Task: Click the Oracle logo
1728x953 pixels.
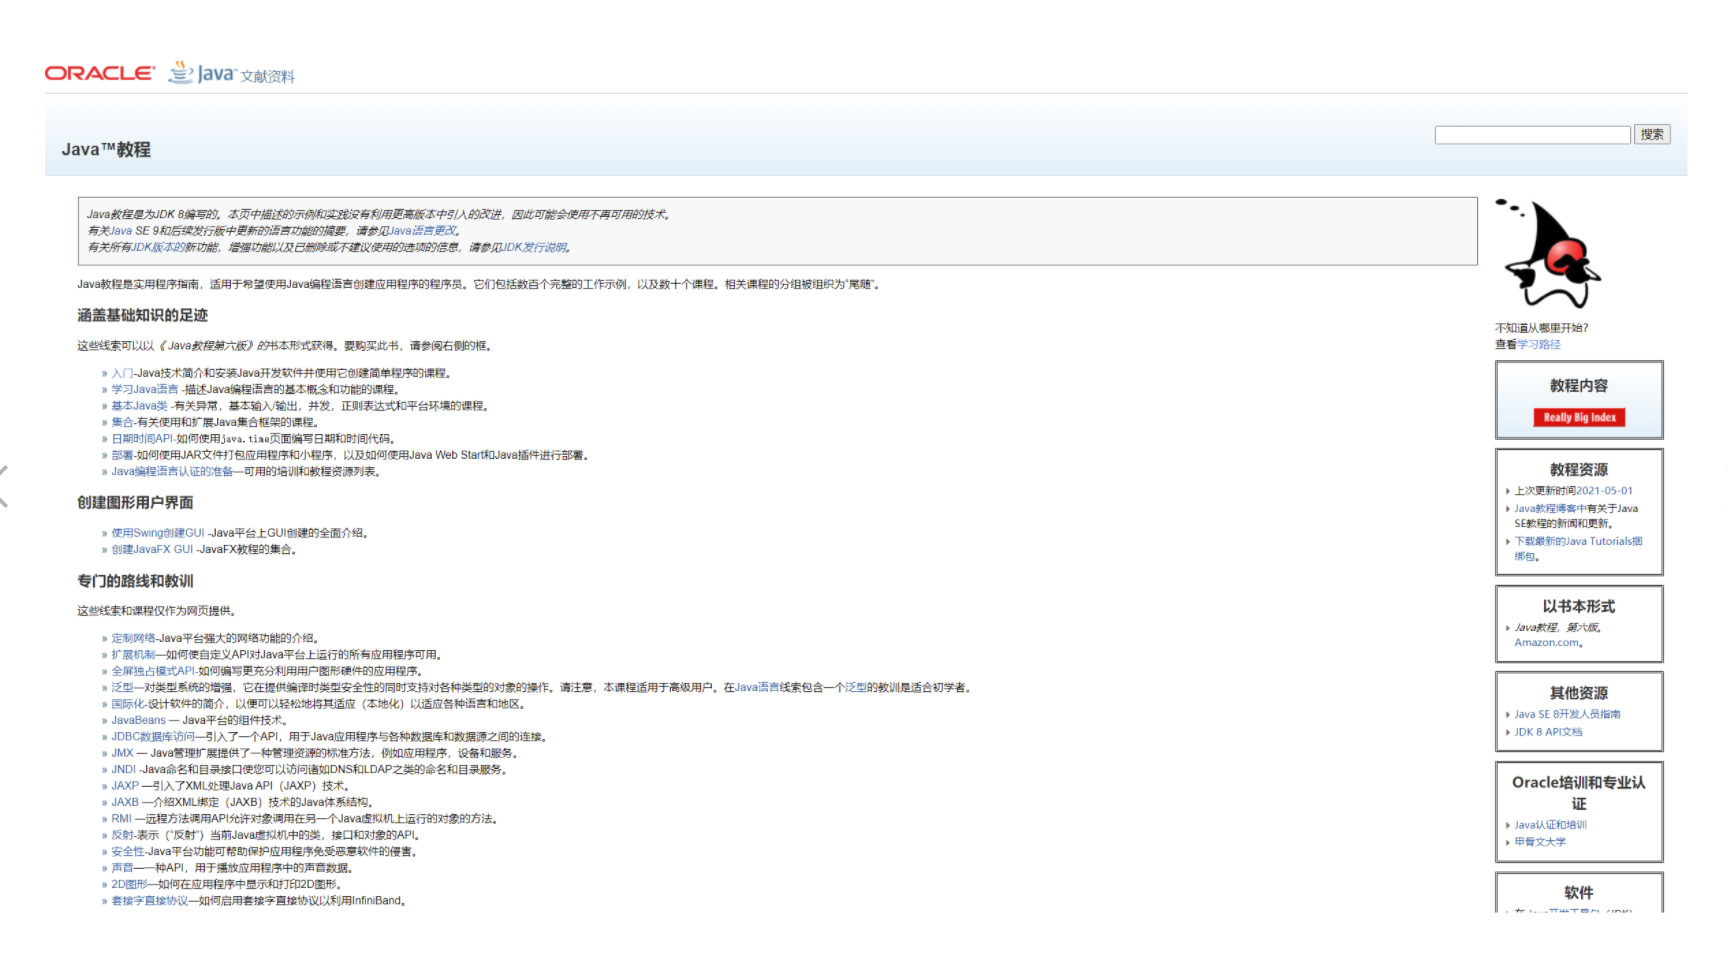Action: click(x=100, y=73)
